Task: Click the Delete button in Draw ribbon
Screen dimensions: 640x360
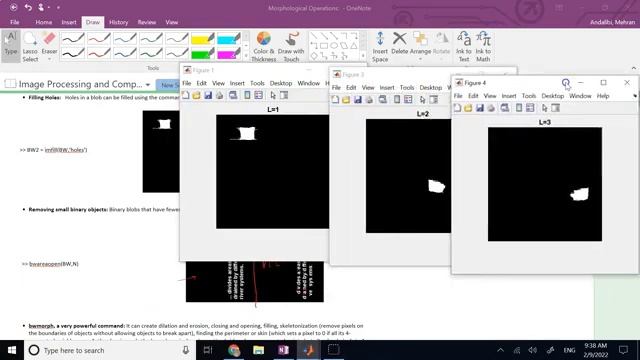Action: [400, 43]
